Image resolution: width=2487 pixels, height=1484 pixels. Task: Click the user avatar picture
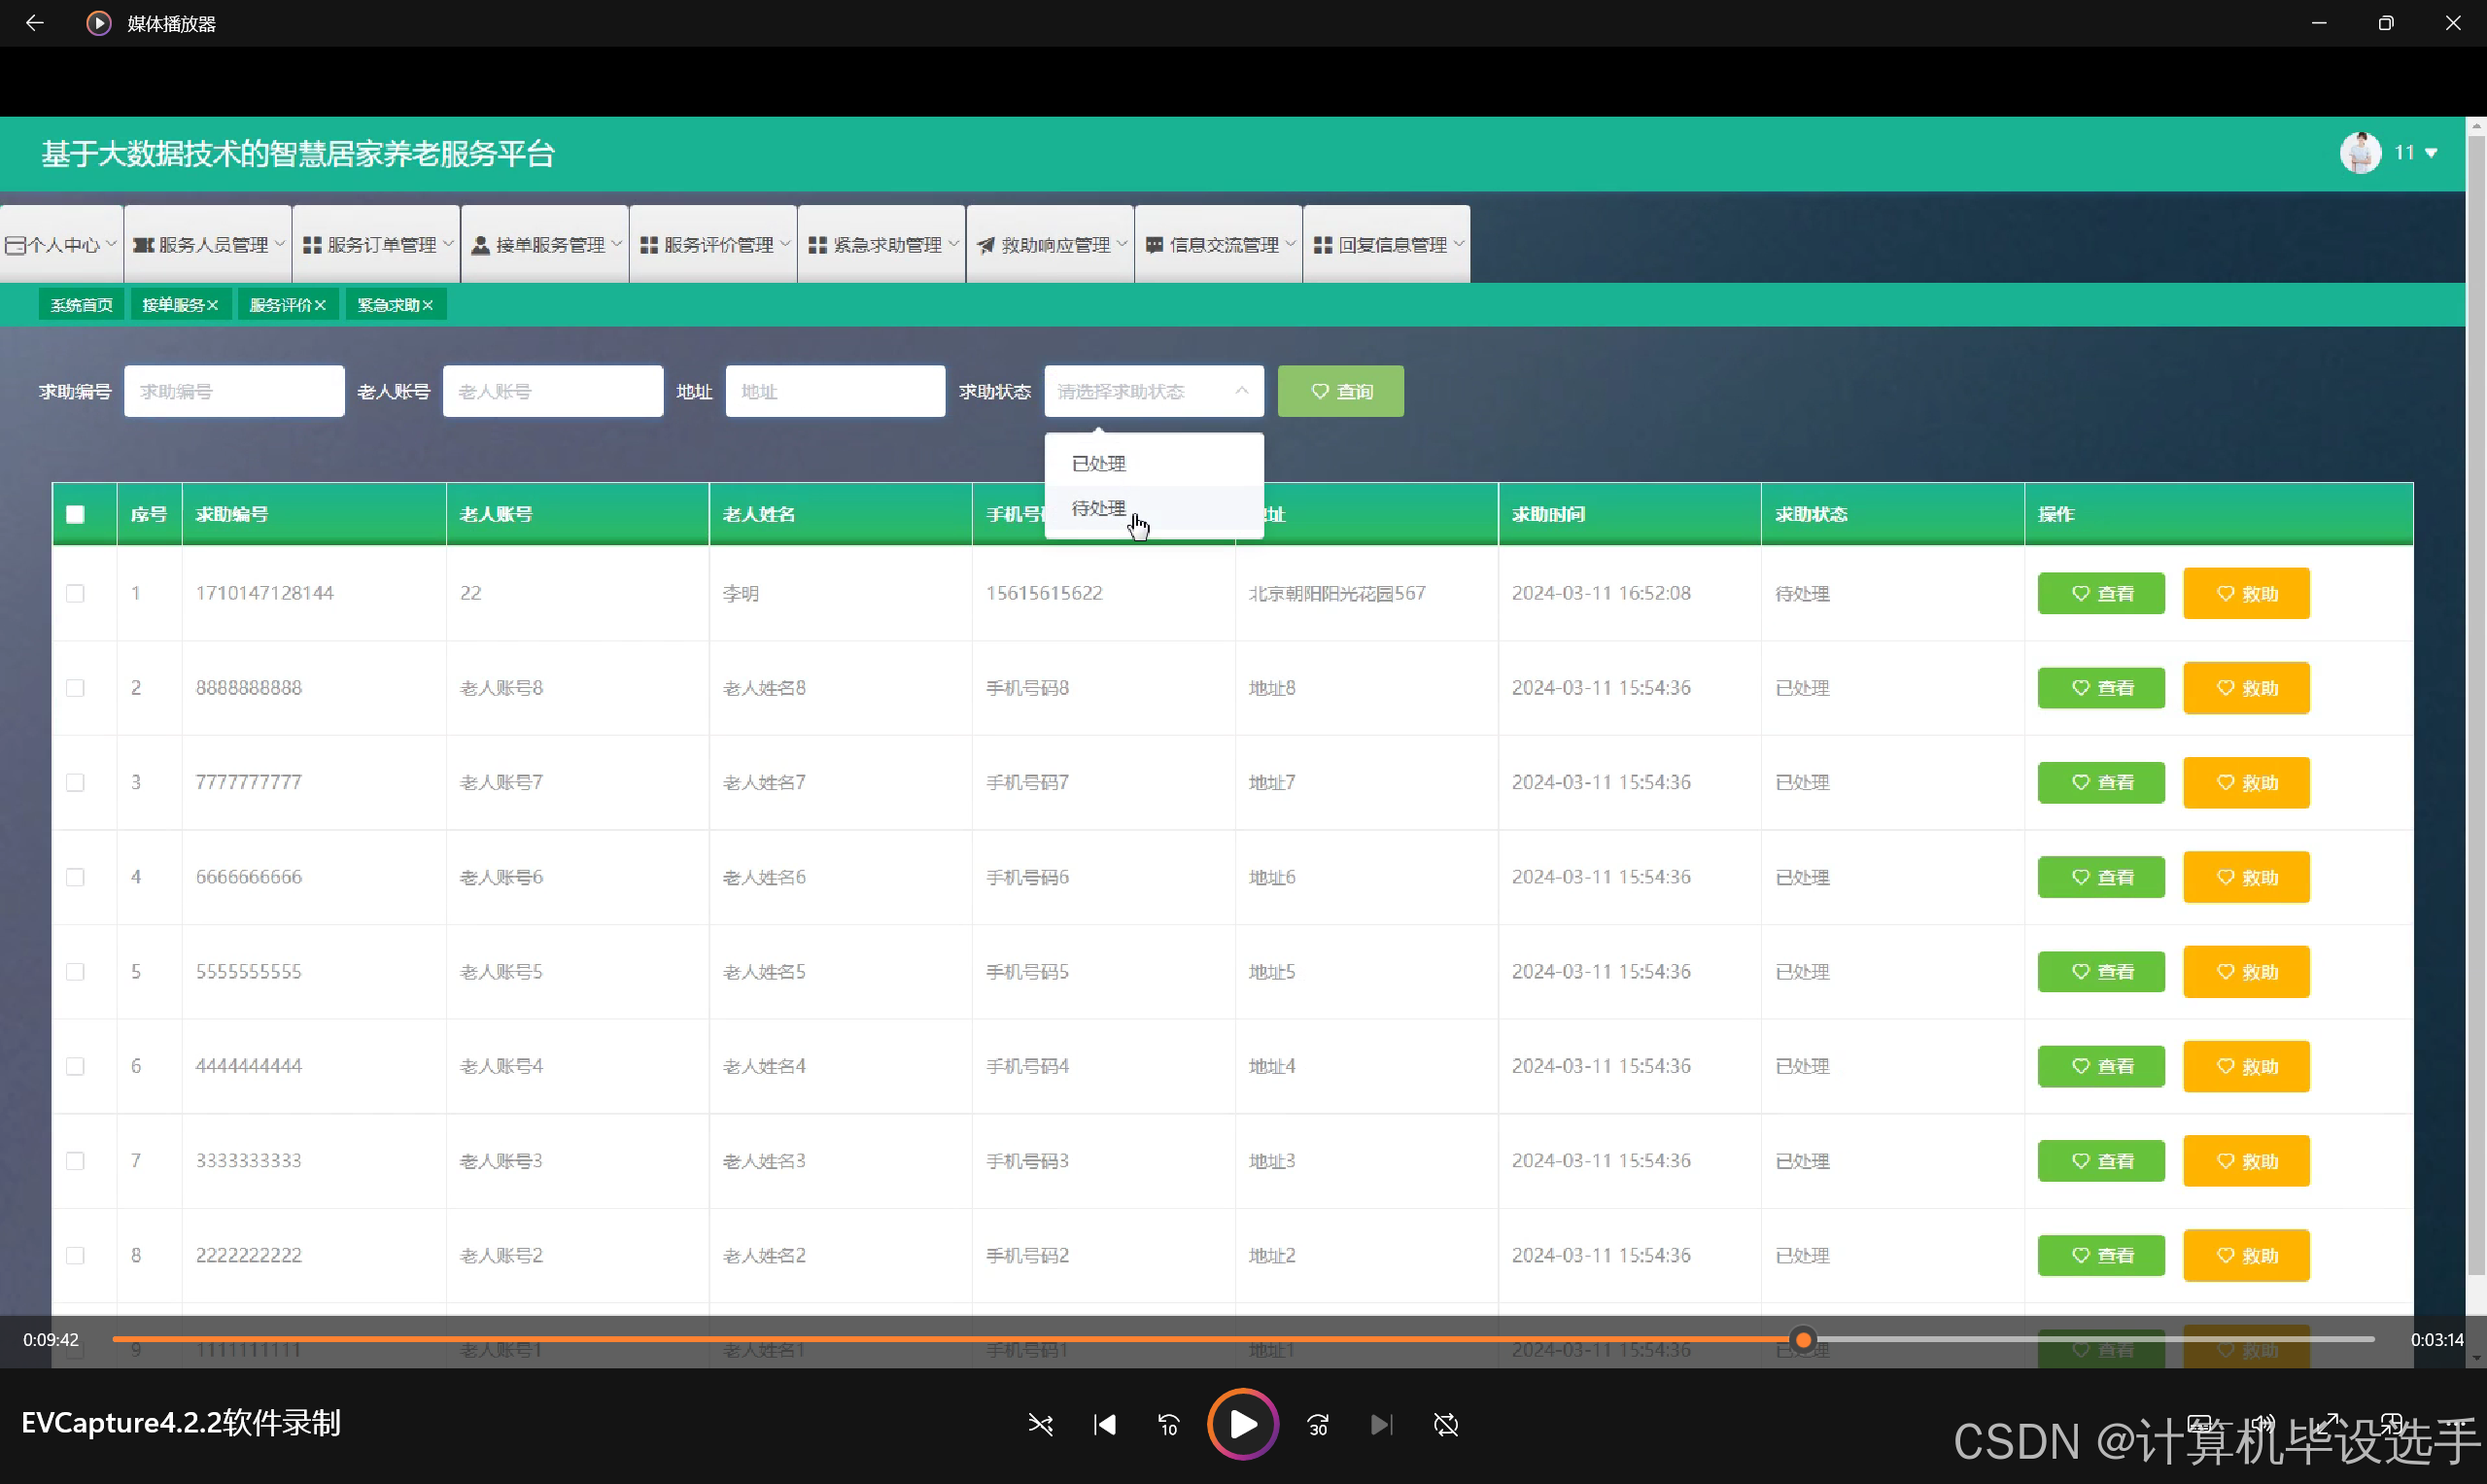coord(2360,153)
